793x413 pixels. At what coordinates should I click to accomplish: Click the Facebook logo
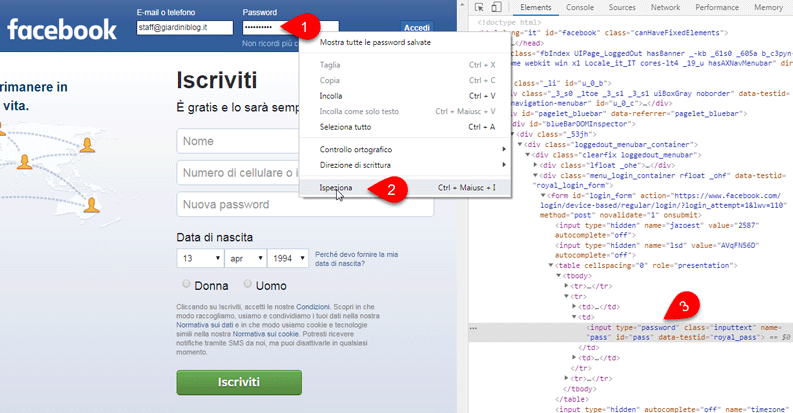pyautogui.click(x=62, y=29)
